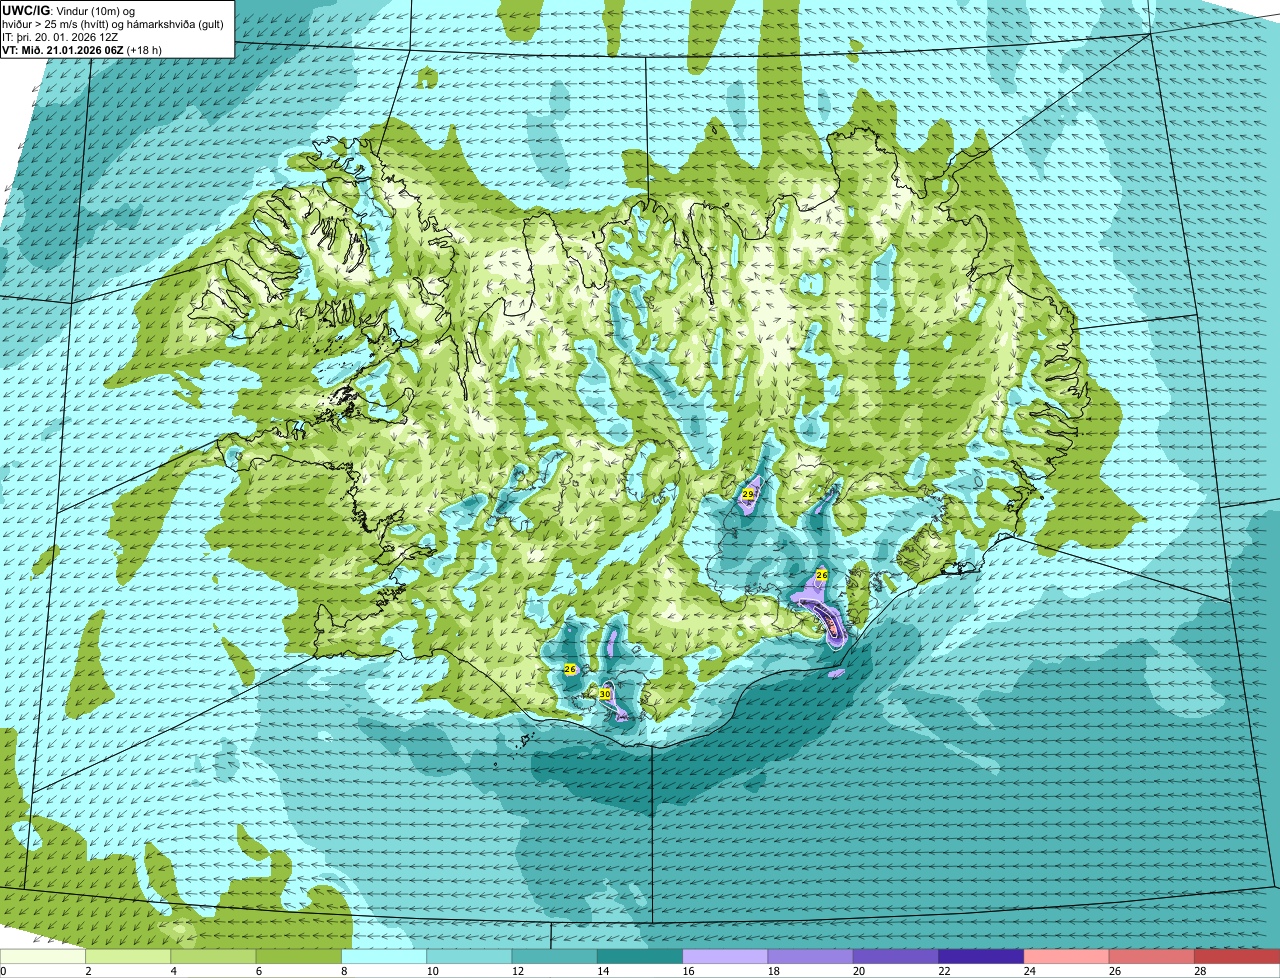Screen dimensions: 1280x978
Task: Click the title text 'UWC/IG: Vindur (10m) og'
Action: (68, 9)
